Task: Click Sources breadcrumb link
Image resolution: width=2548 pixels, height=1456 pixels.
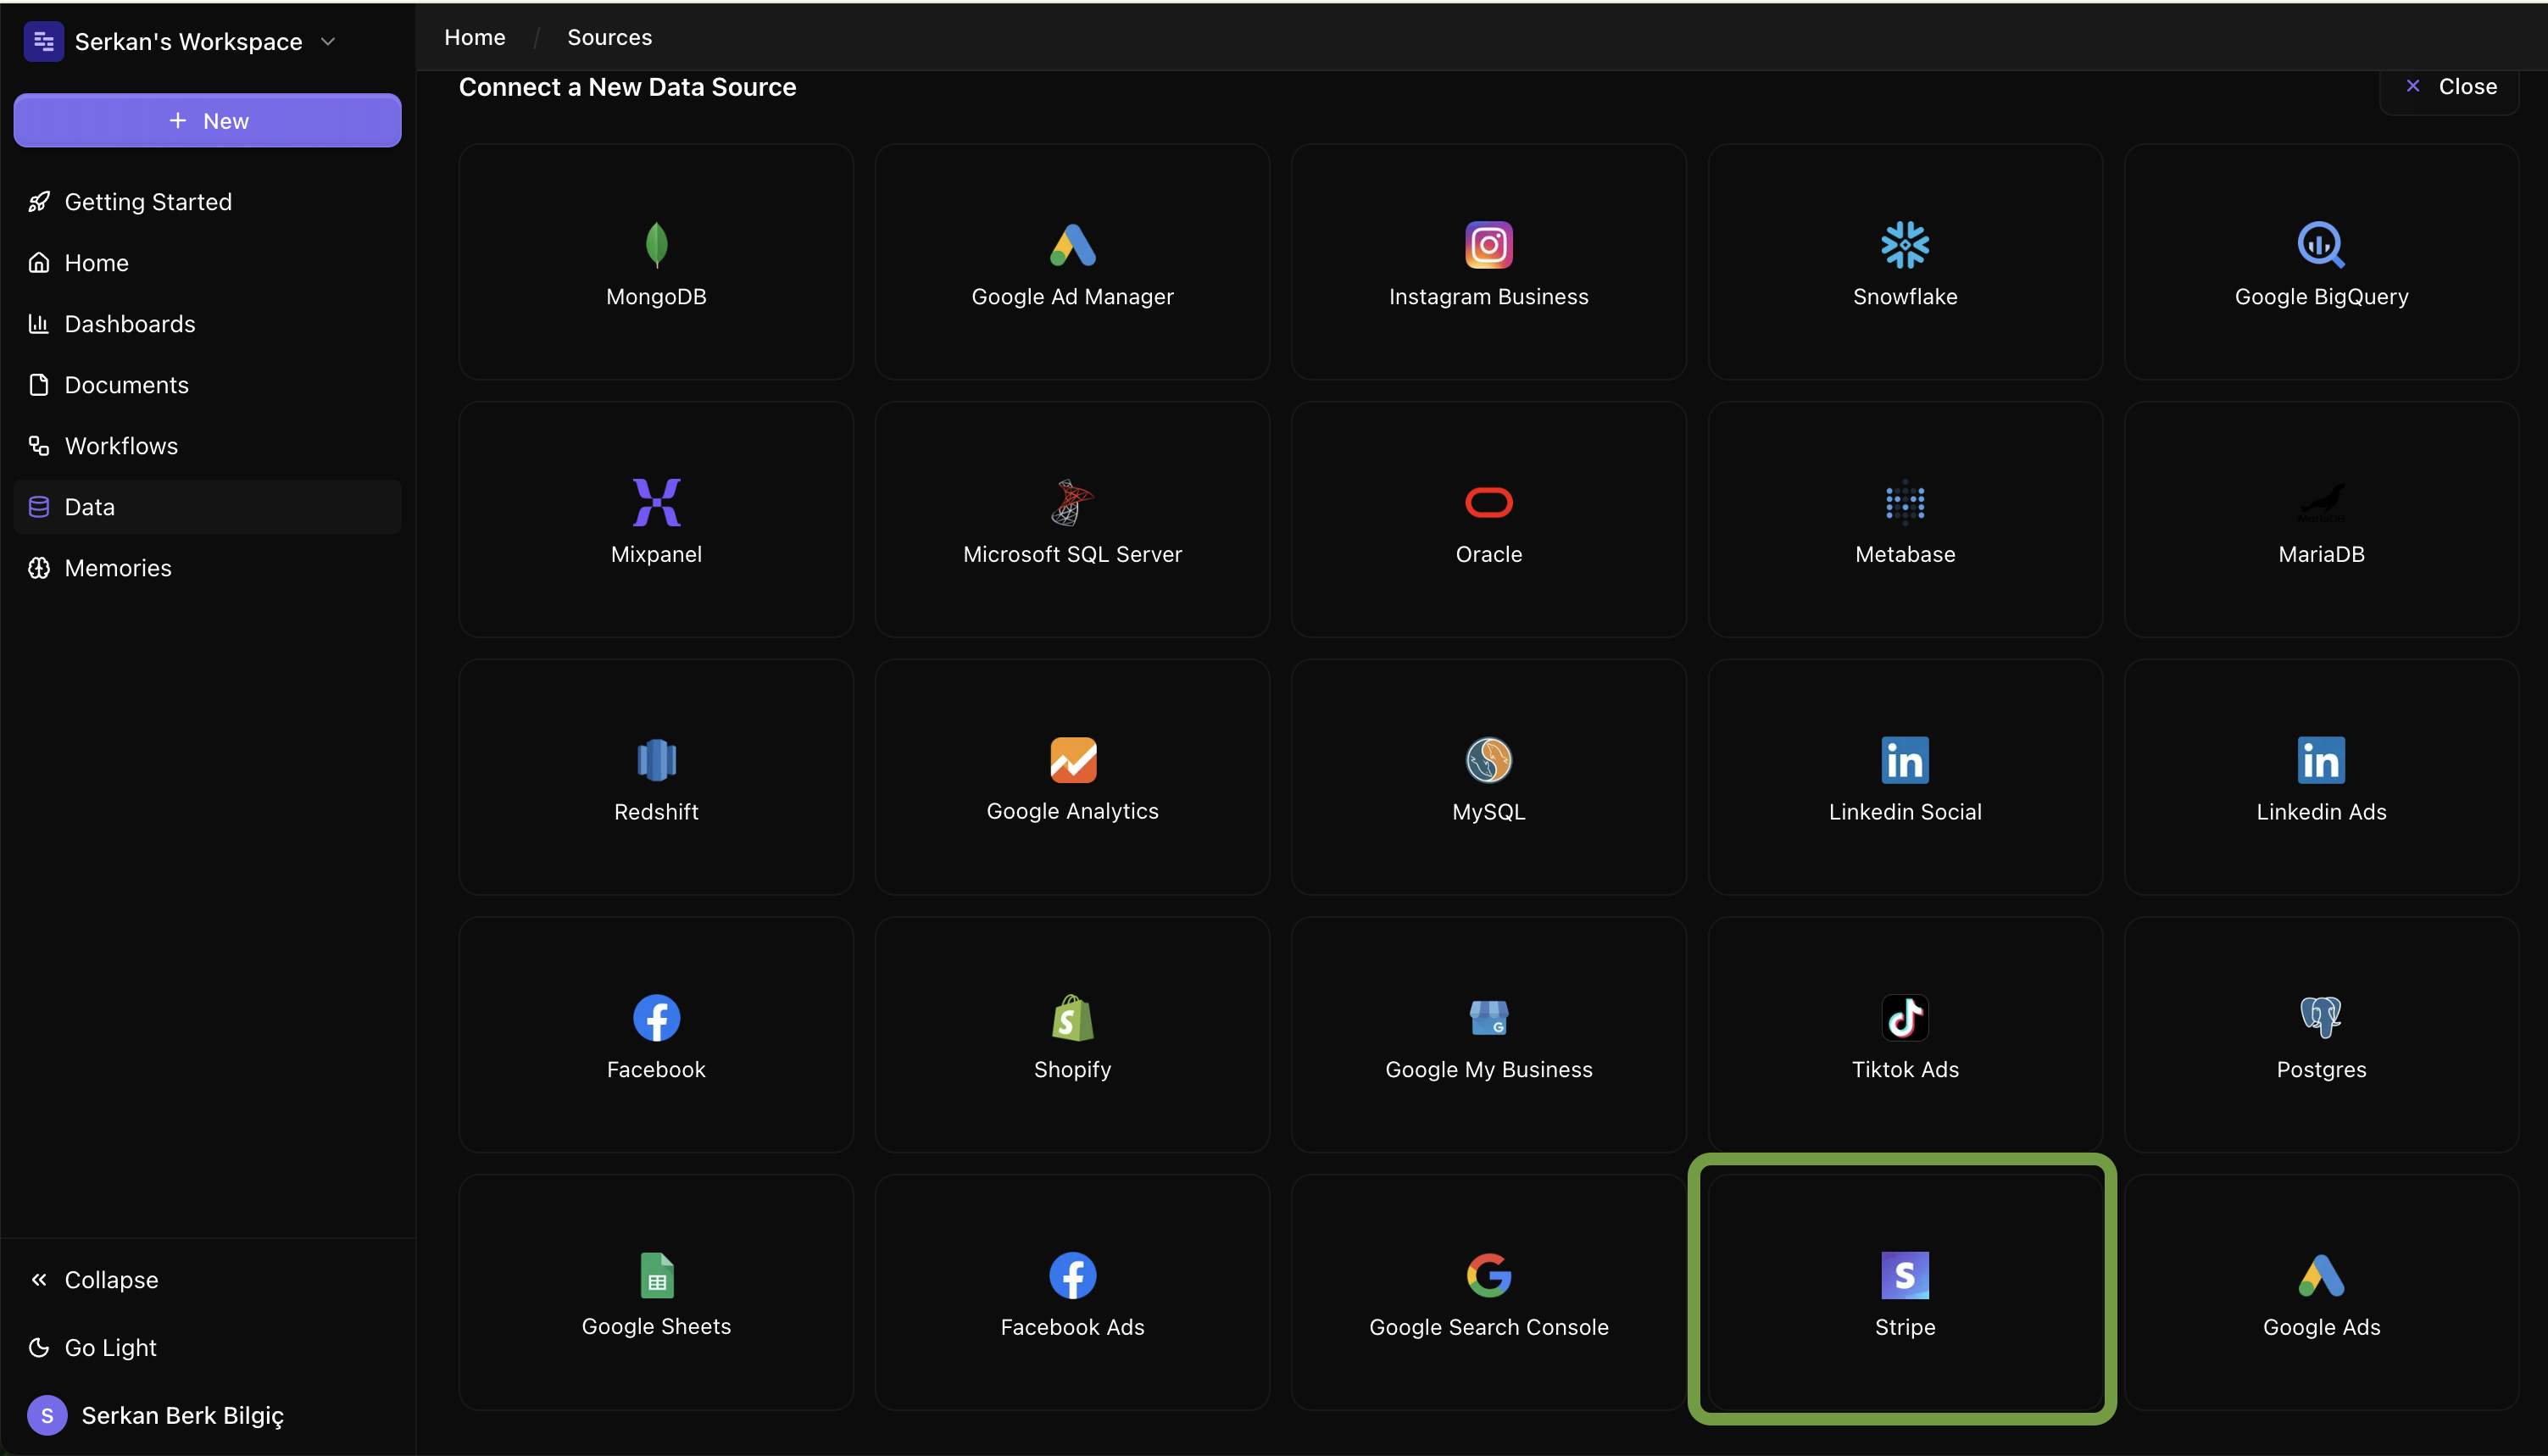Action: pyautogui.click(x=609, y=37)
